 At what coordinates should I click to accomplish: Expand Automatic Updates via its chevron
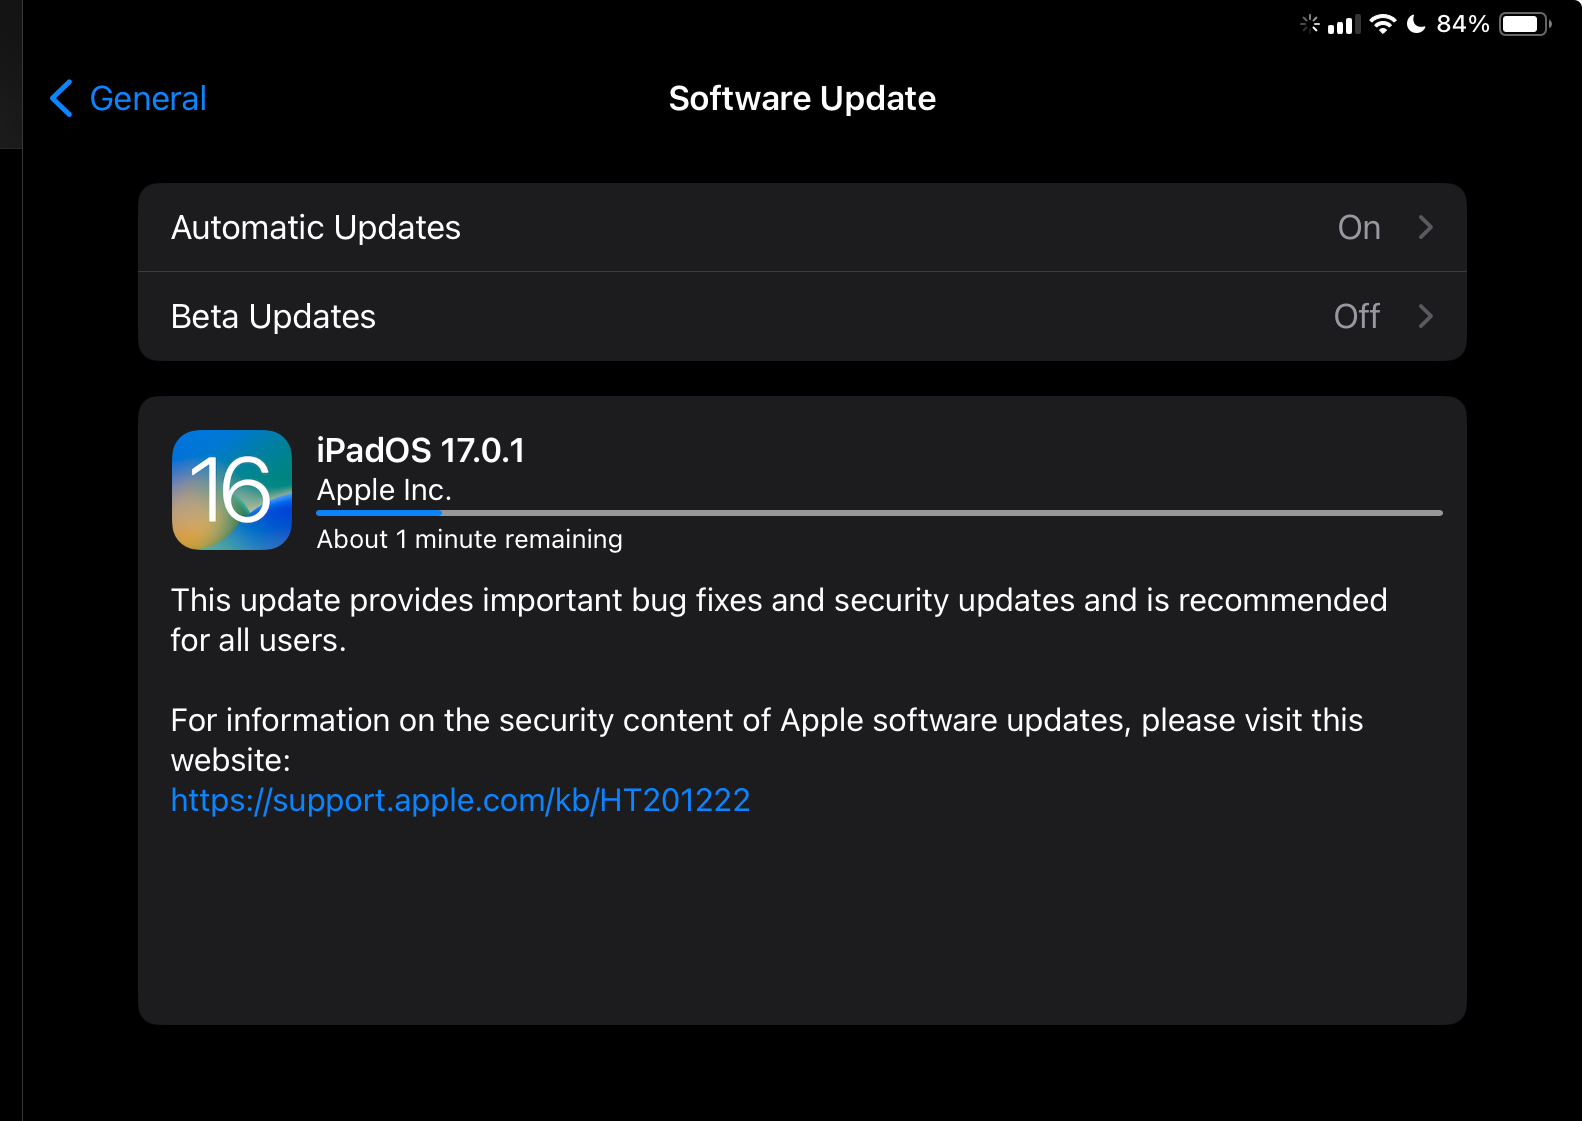click(x=1426, y=227)
